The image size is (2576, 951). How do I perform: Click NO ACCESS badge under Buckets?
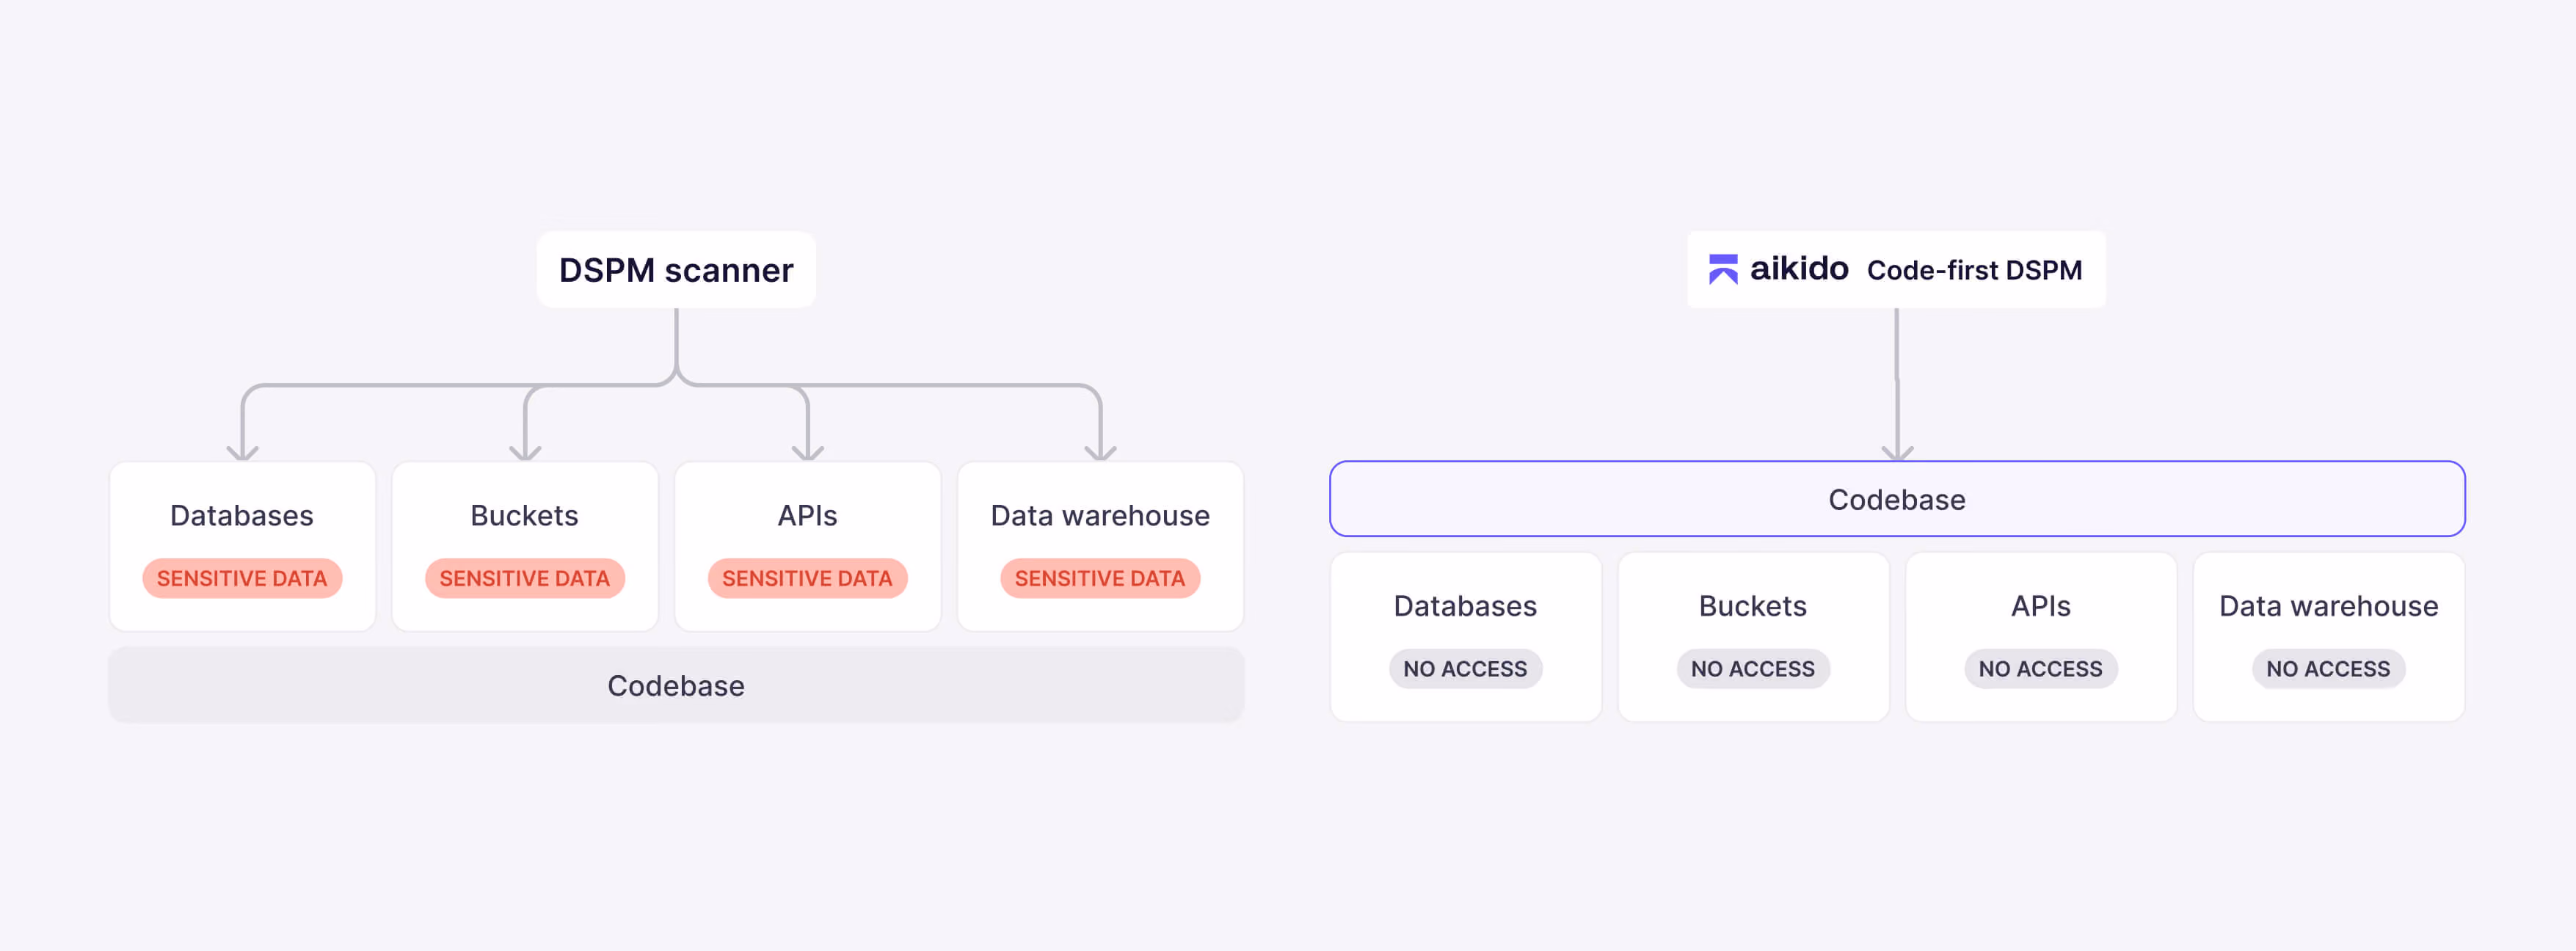pyautogui.click(x=1753, y=669)
